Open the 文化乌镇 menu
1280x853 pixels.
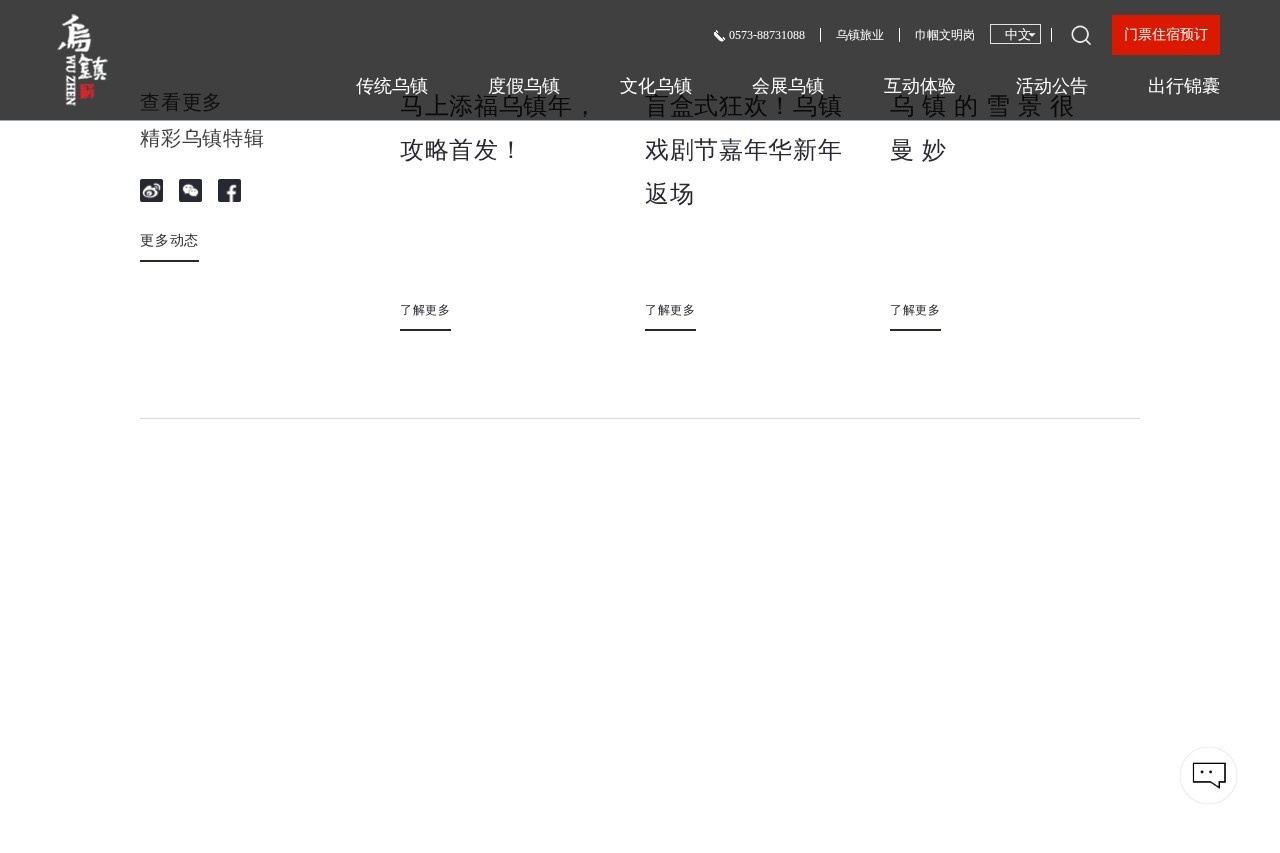pos(656,86)
